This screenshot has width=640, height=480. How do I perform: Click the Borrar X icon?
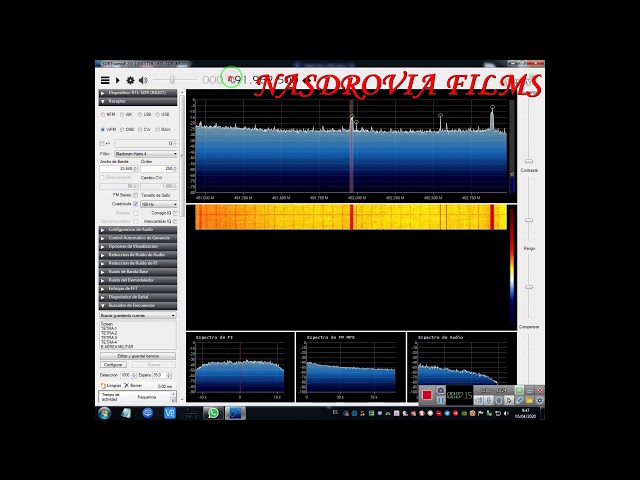pos(127,385)
